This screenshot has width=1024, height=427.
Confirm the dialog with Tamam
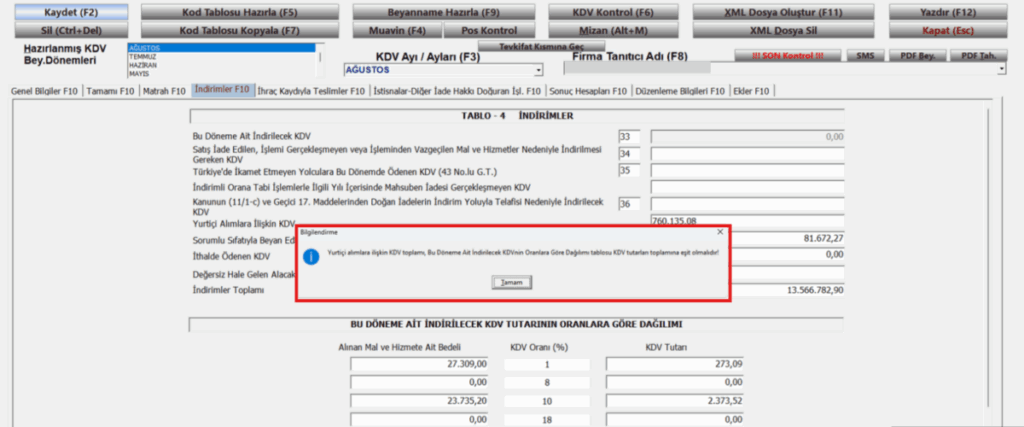pos(513,282)
